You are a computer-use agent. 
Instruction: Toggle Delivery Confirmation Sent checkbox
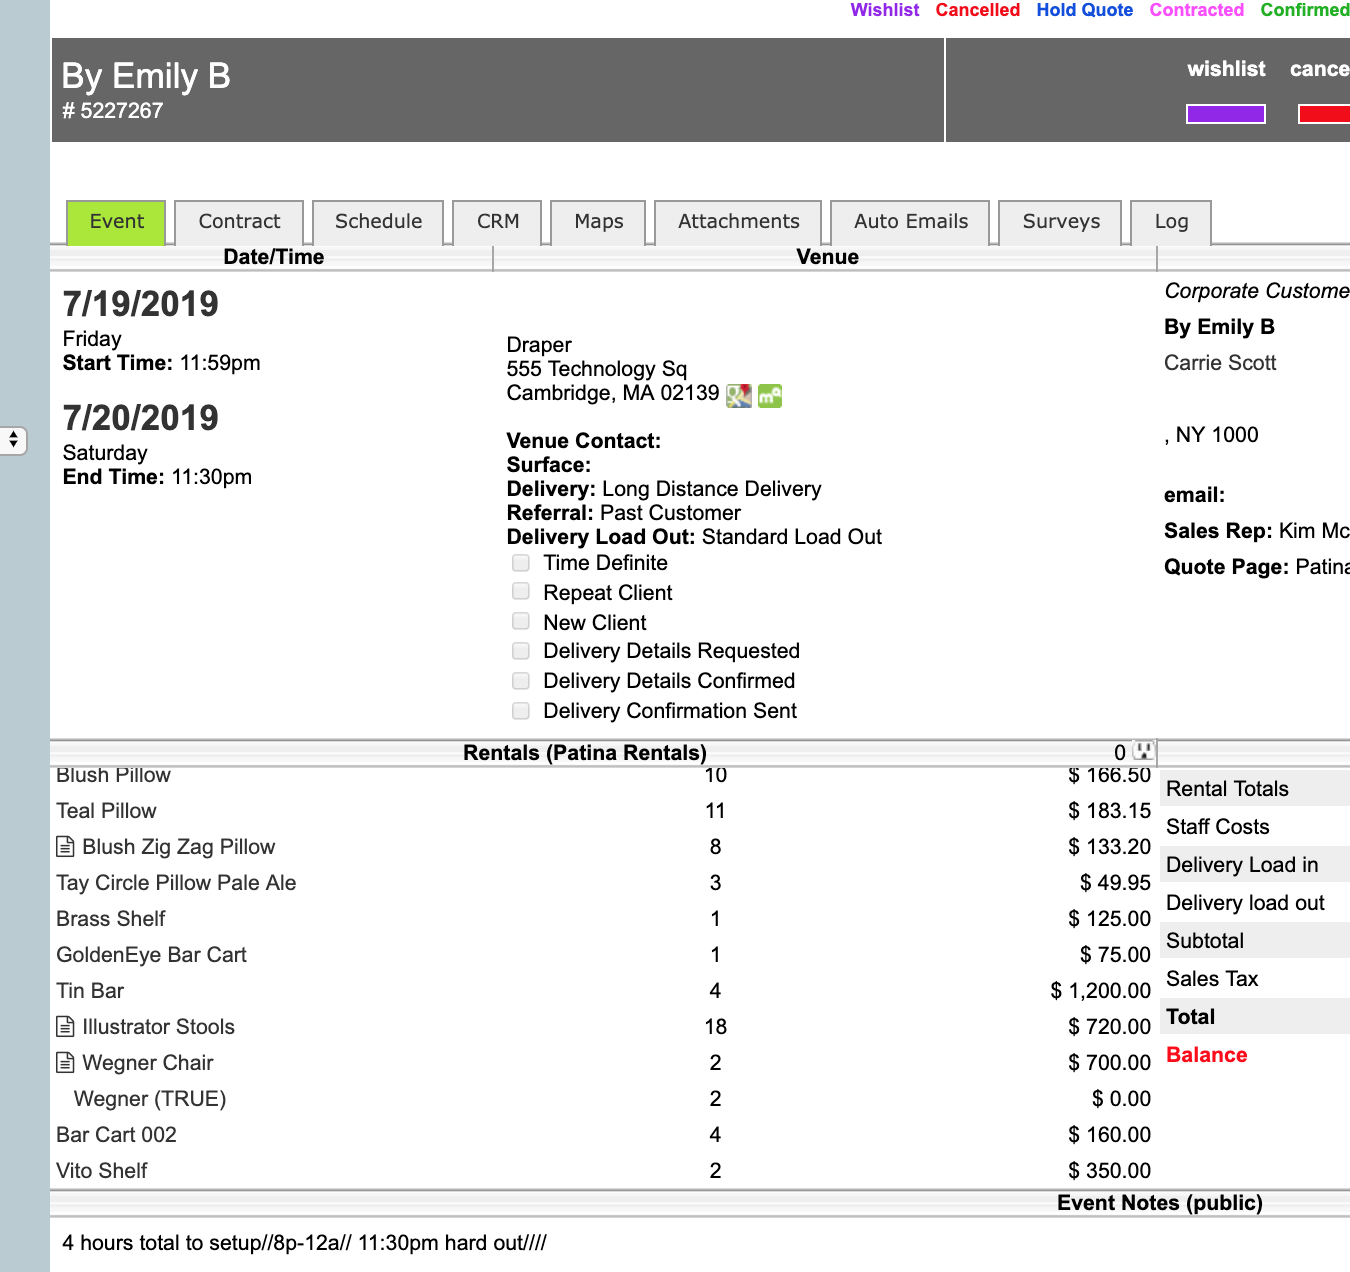click(x=521, y=711)
